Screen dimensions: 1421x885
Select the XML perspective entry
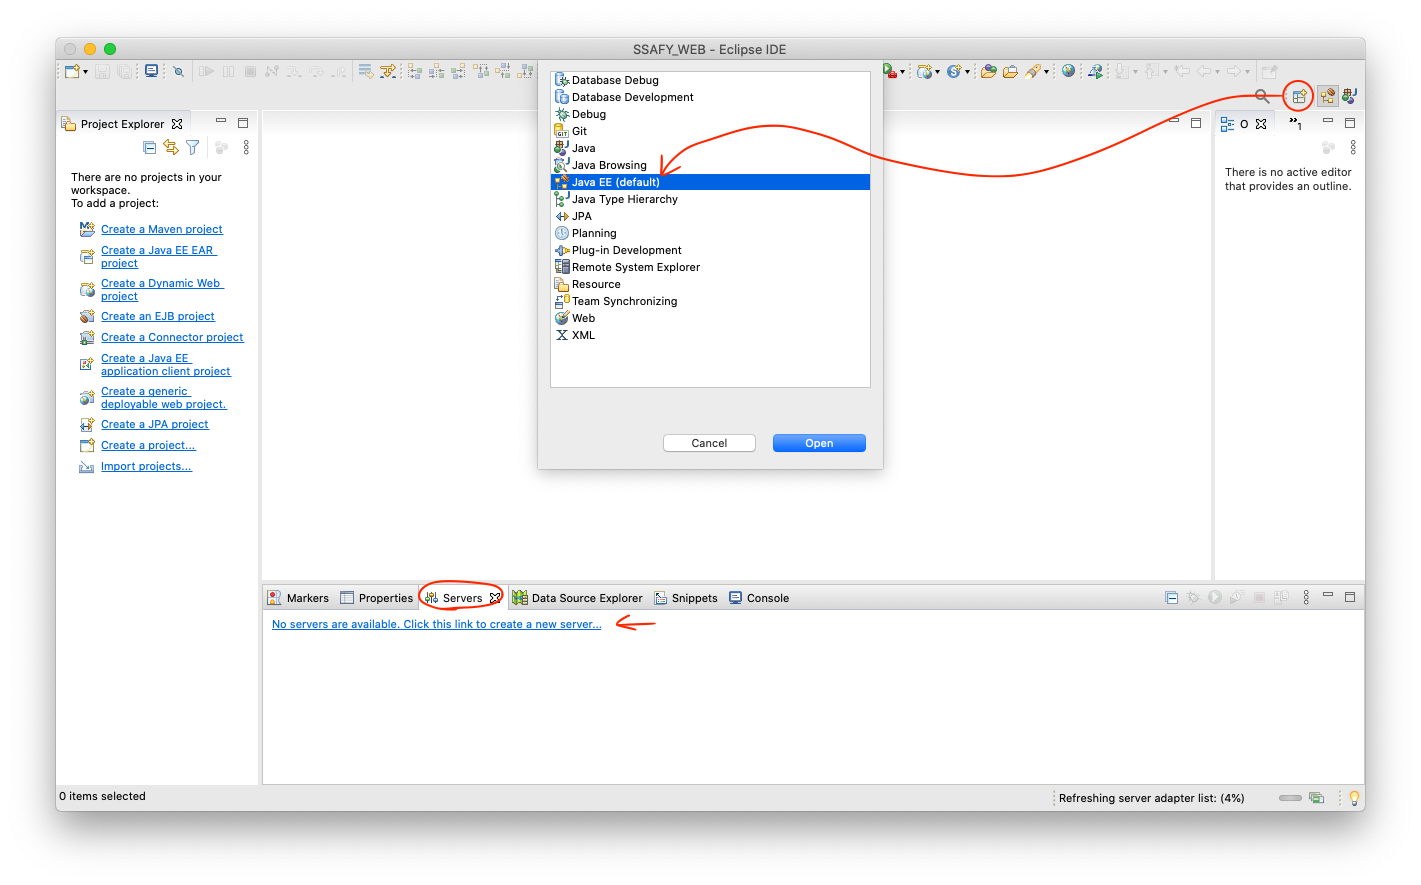point(710,335)
